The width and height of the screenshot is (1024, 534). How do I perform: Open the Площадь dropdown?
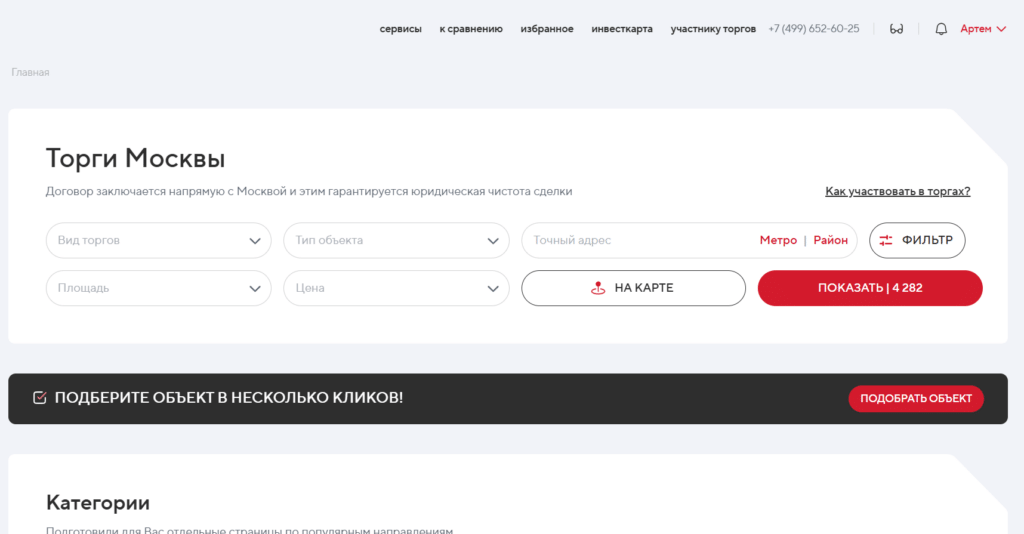(159, 288)
